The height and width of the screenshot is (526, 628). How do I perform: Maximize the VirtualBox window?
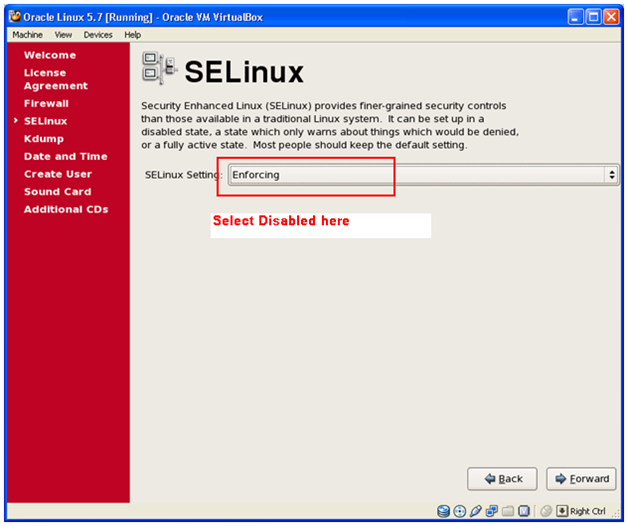click(x=594, y=17)
